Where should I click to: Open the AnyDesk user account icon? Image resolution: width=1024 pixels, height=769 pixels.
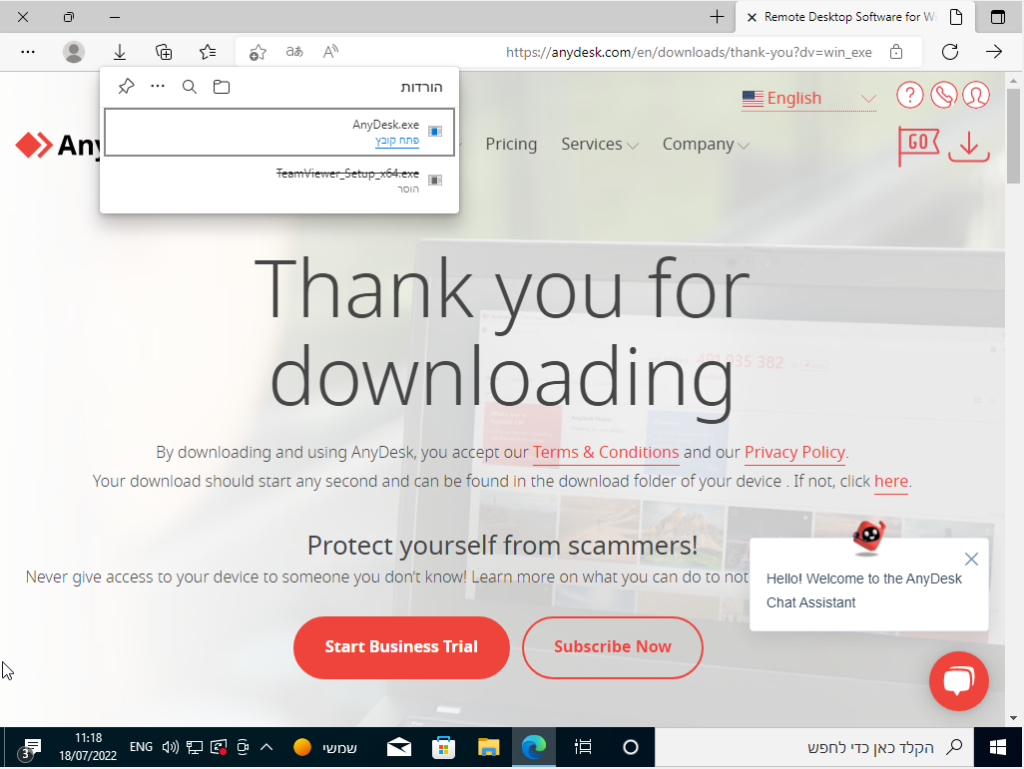point(976,95)
